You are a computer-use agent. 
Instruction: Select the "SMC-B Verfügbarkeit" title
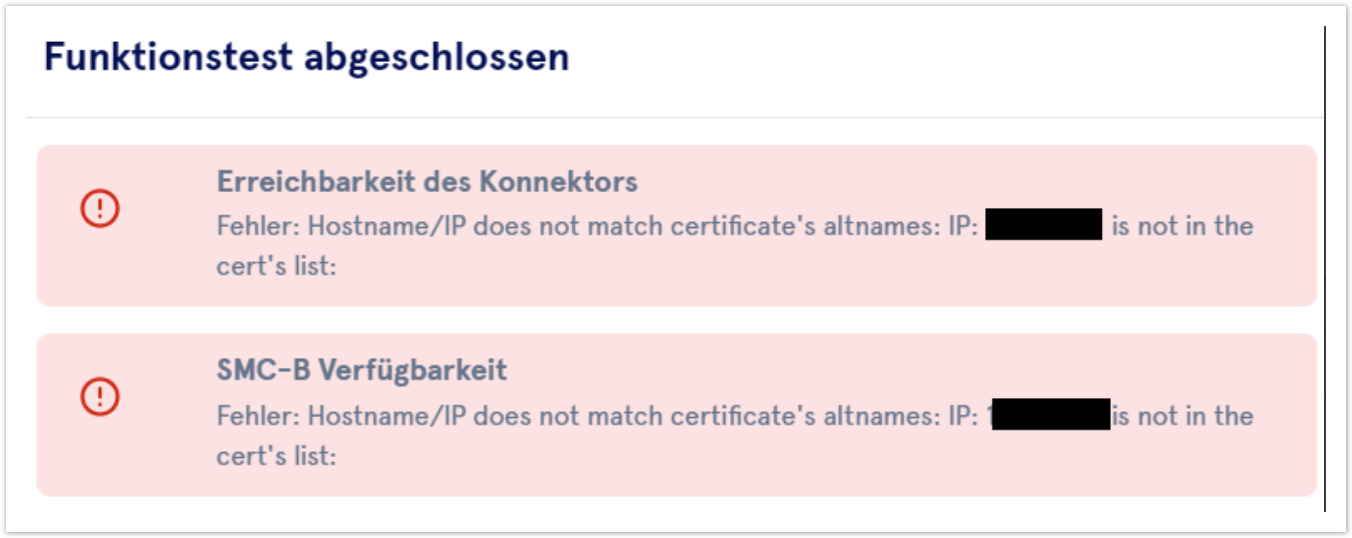361,370
